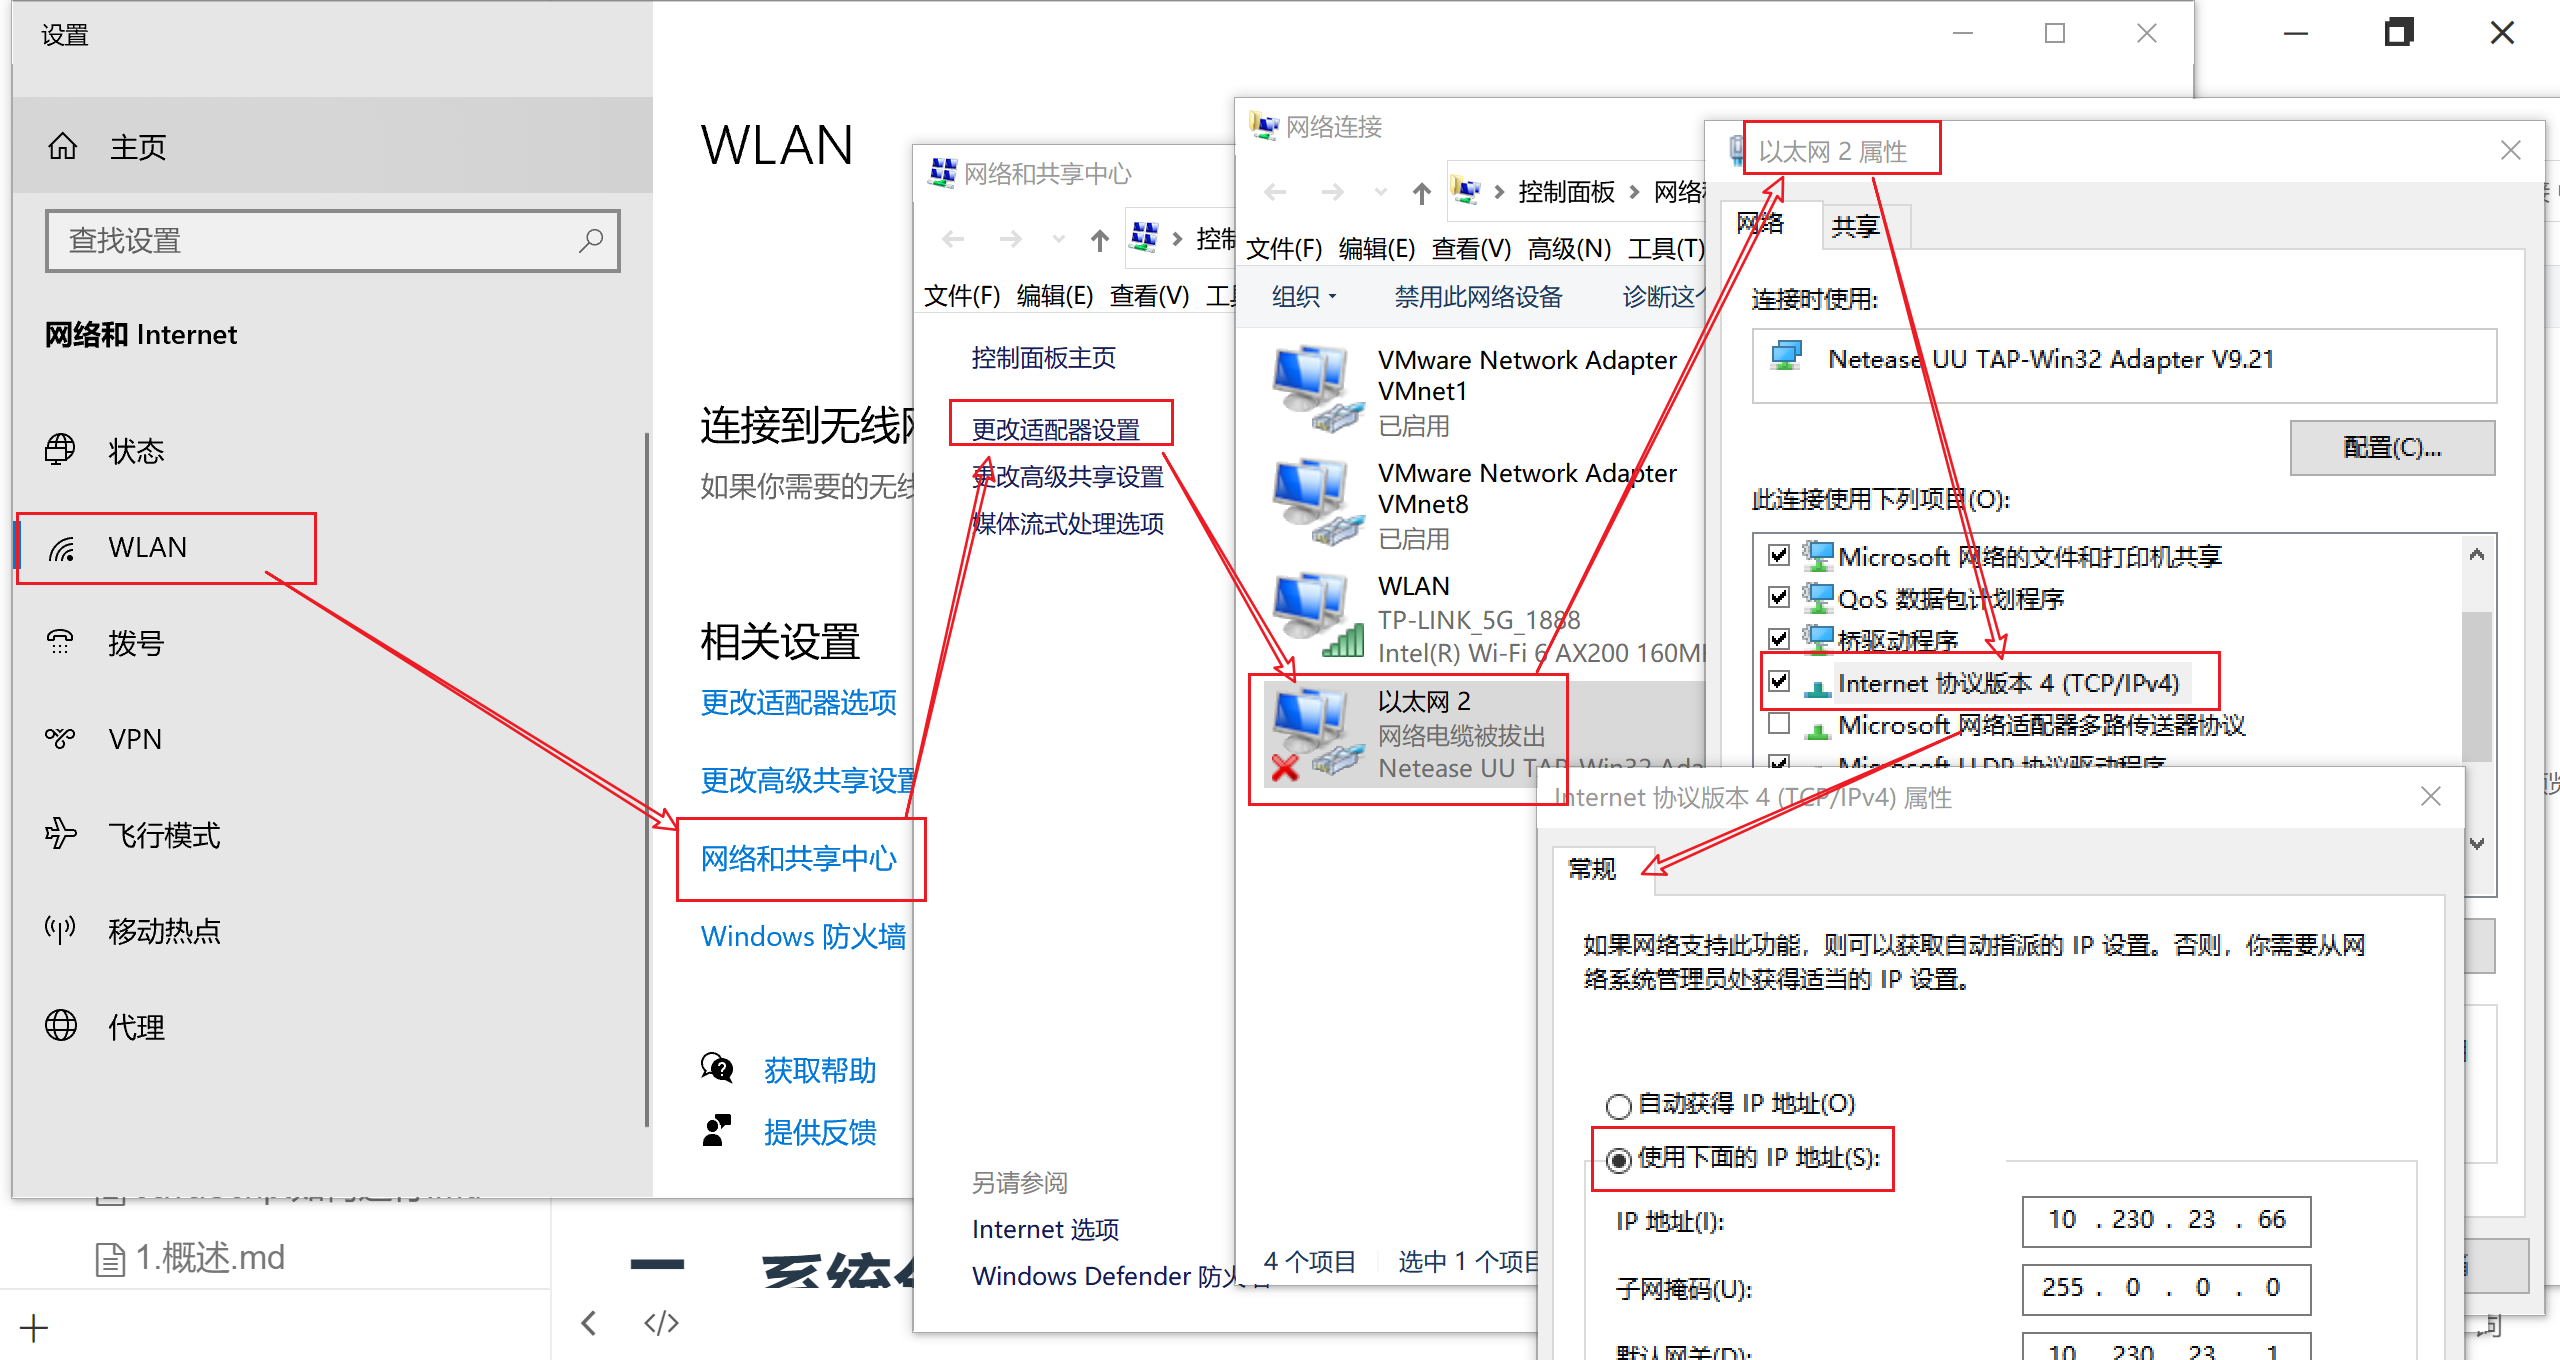Click inside the IP 地址 input field
Screen dimensions: 2560x1360
click(x=2165, y=1221)
